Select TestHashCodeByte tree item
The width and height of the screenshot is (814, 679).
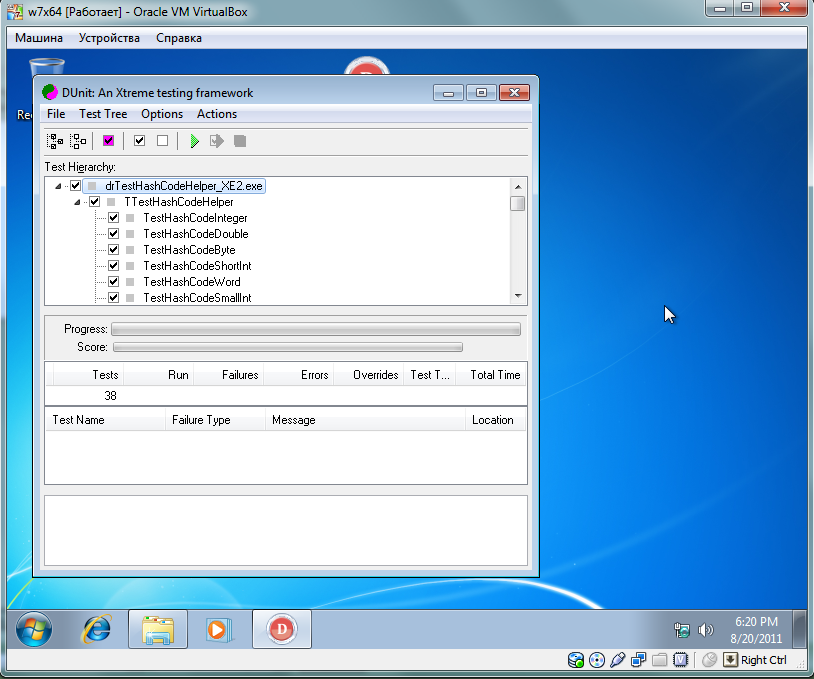pos(189,250)
